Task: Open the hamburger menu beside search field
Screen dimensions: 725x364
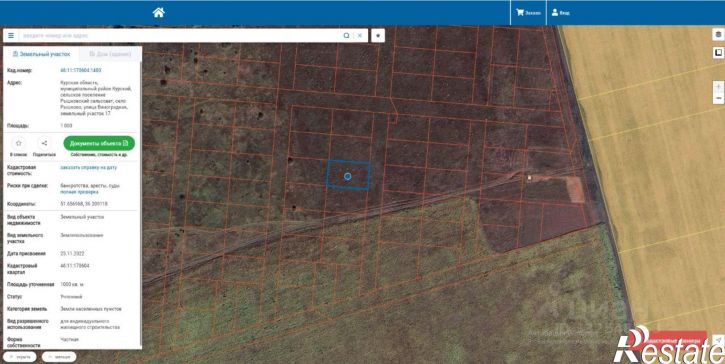Action: (11, 36)
